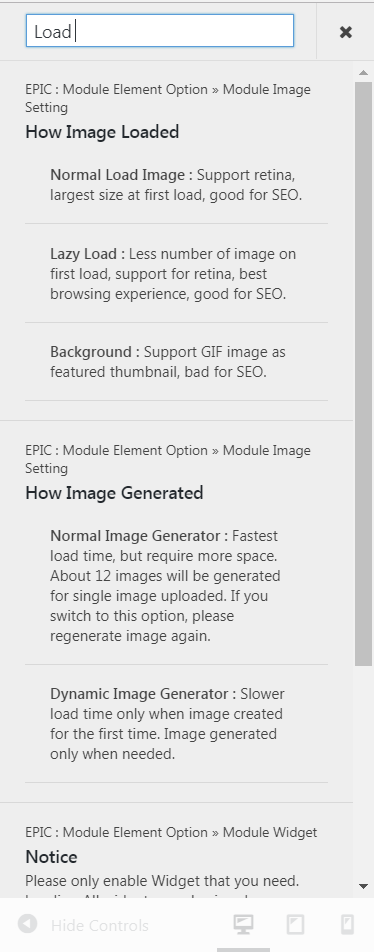
Task: Click the Hide Controls arrow icon
Action: pos(27,925)
